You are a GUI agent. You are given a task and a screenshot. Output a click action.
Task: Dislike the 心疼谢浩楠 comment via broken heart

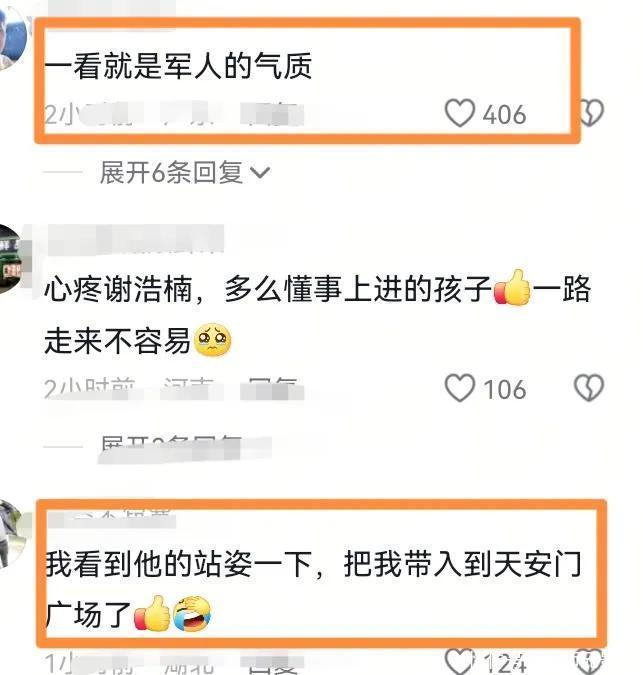(589, 388)
